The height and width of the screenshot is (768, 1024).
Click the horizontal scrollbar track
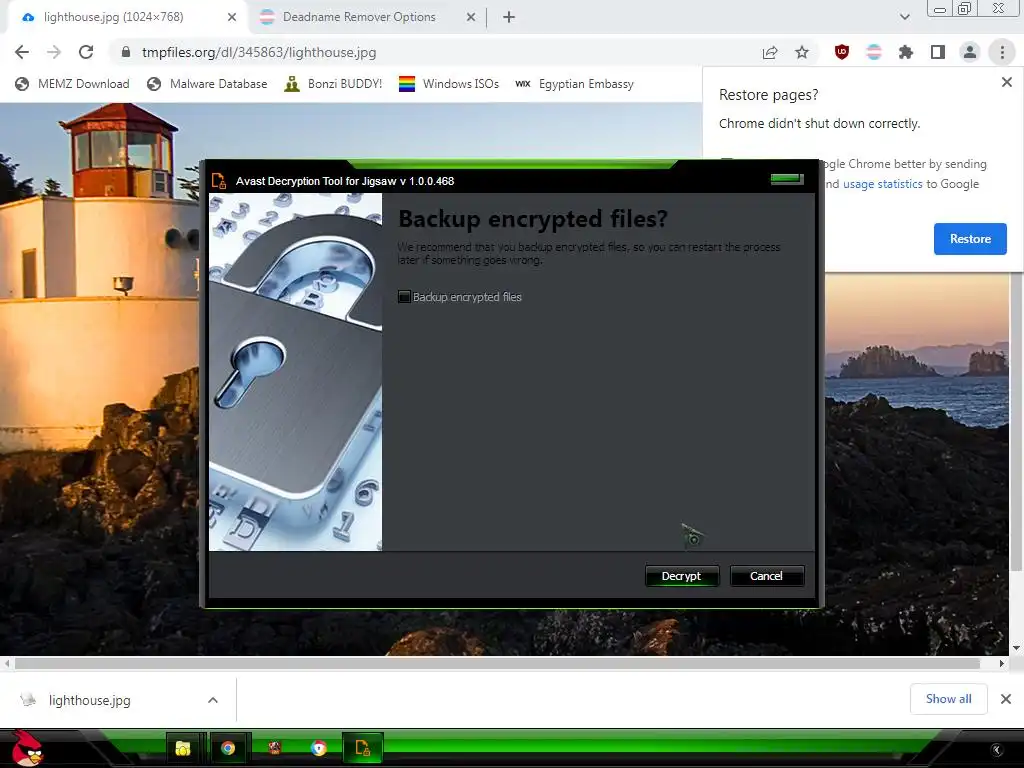(497, 664)
